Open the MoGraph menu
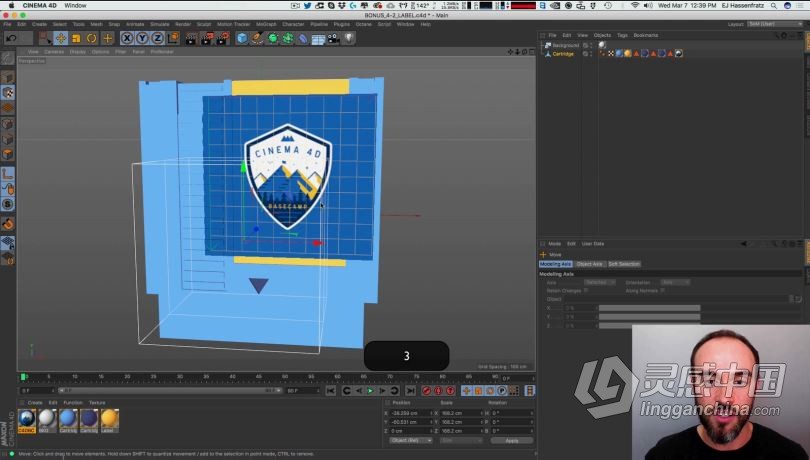Image resolution: width=810 pixels, height=460 pixels. click(x=266, y=24)
